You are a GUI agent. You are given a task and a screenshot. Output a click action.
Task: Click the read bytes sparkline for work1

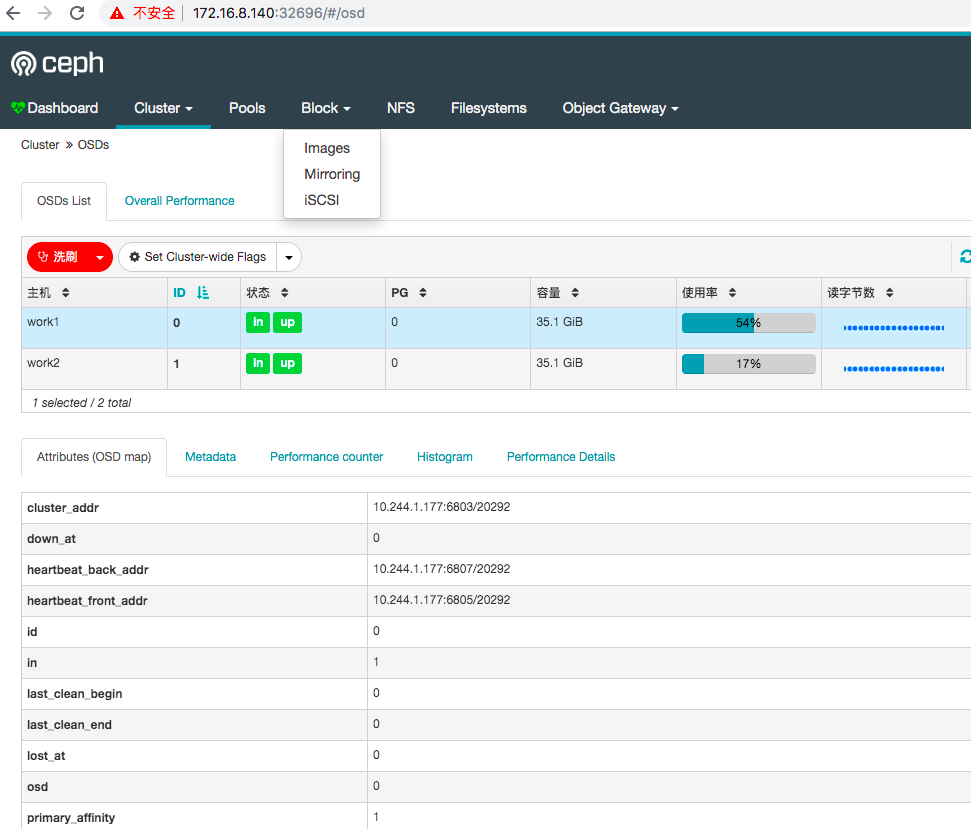click(894, 328)
